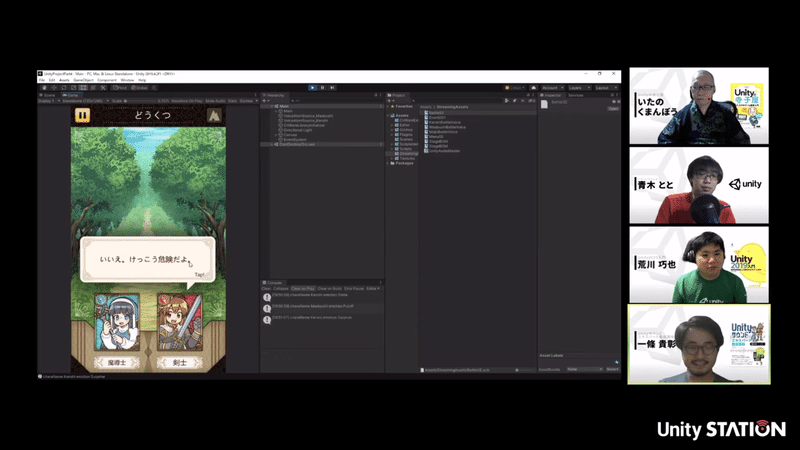The height and width of the screenshot is (450, 800).
Task: Select the Transform tool in Unity toolbar
Action: pyautogui.click(x=93, y=88)
